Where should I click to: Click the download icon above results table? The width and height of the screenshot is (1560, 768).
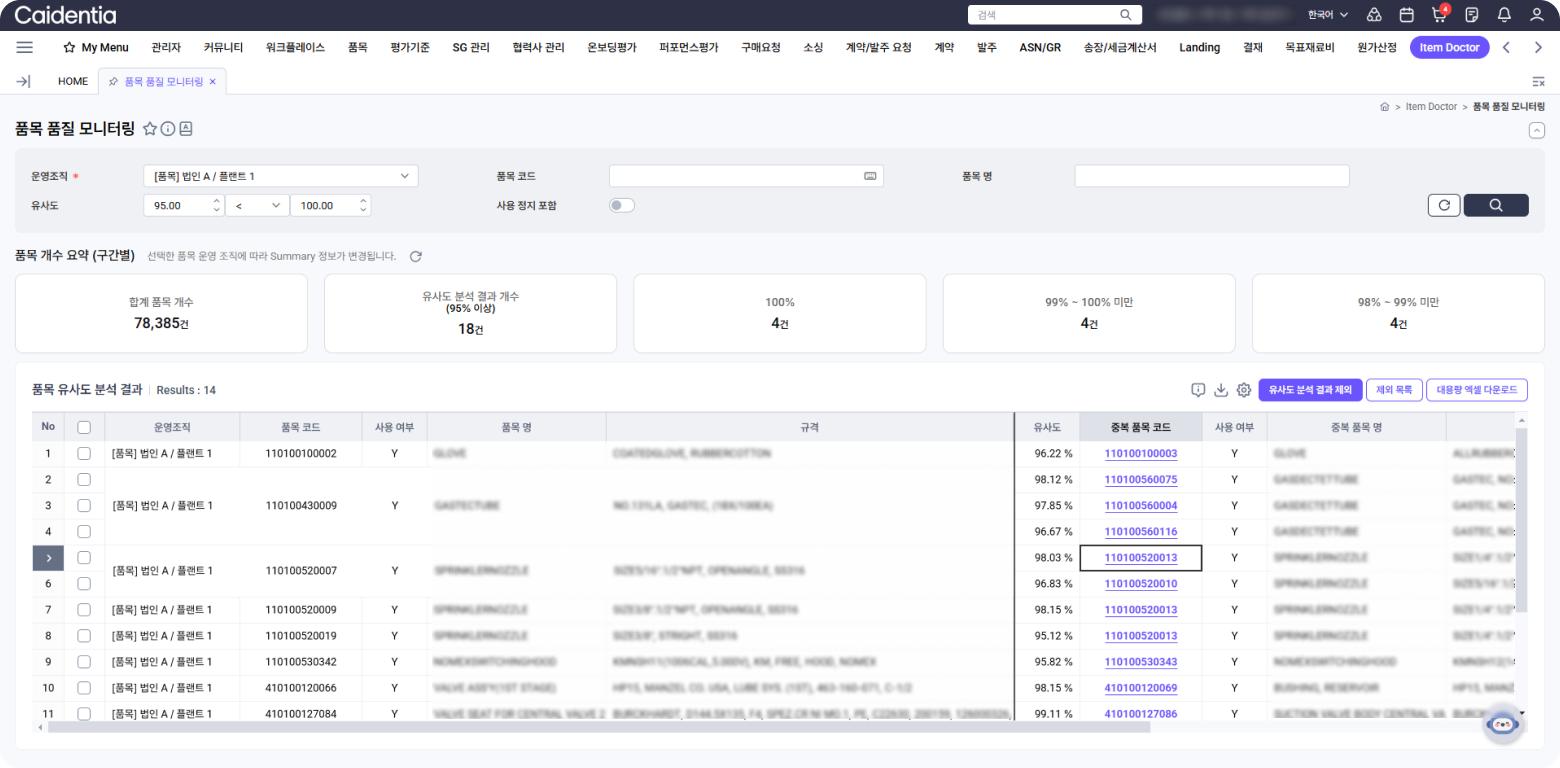pos(1221,390)
